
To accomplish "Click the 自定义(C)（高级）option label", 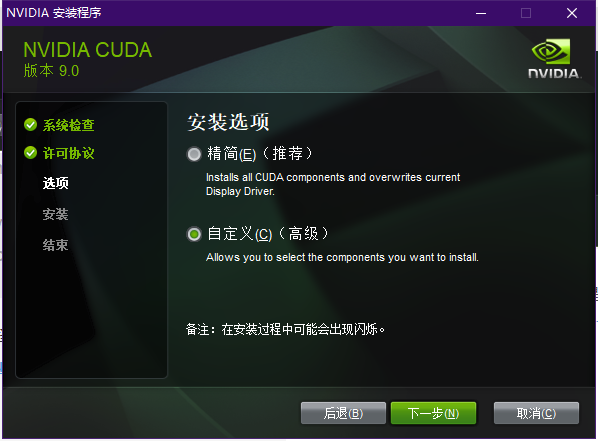I will tap(268, 234).
